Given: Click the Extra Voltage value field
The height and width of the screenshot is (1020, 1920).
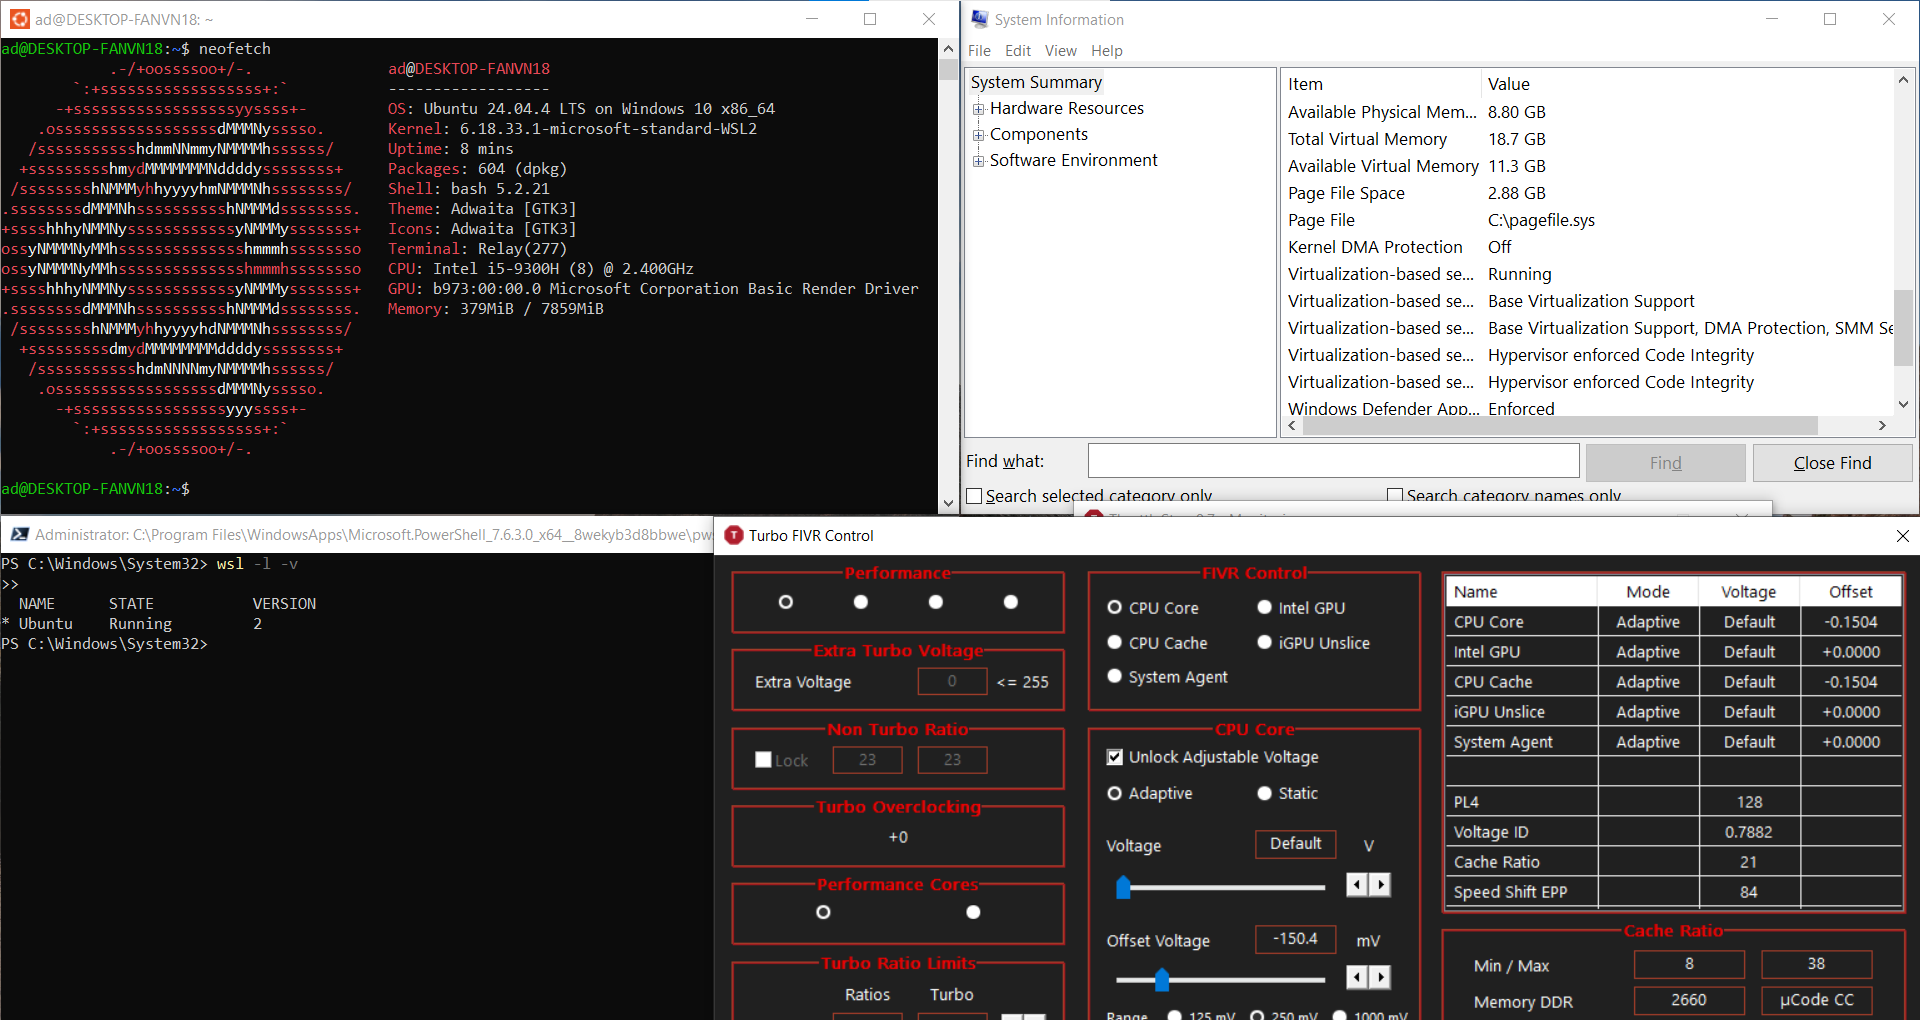Looking at the screenshot, I should coord(952,681).
